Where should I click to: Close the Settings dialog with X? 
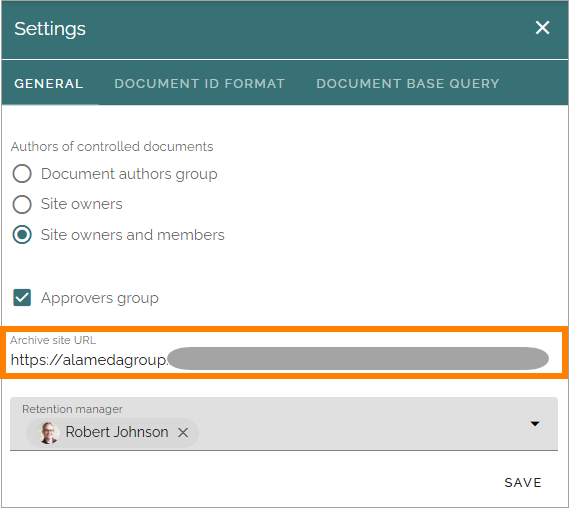pos(542,28)
